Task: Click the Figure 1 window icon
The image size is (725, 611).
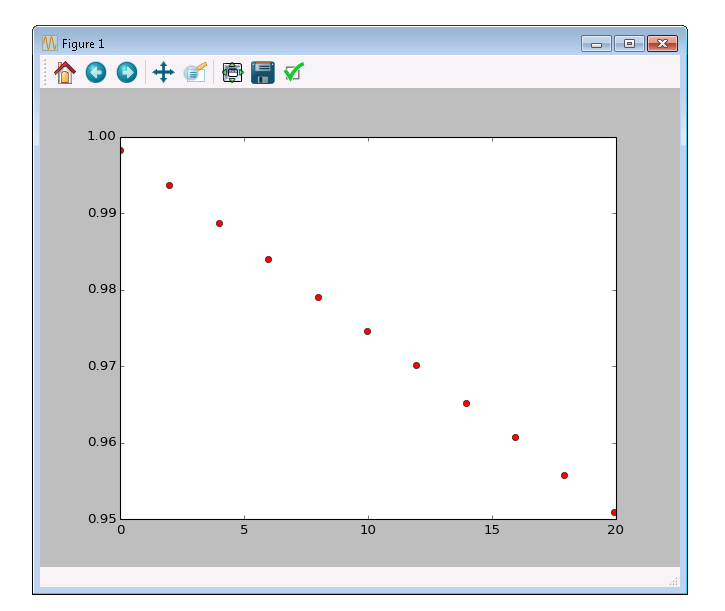Action: click(49, 43)
